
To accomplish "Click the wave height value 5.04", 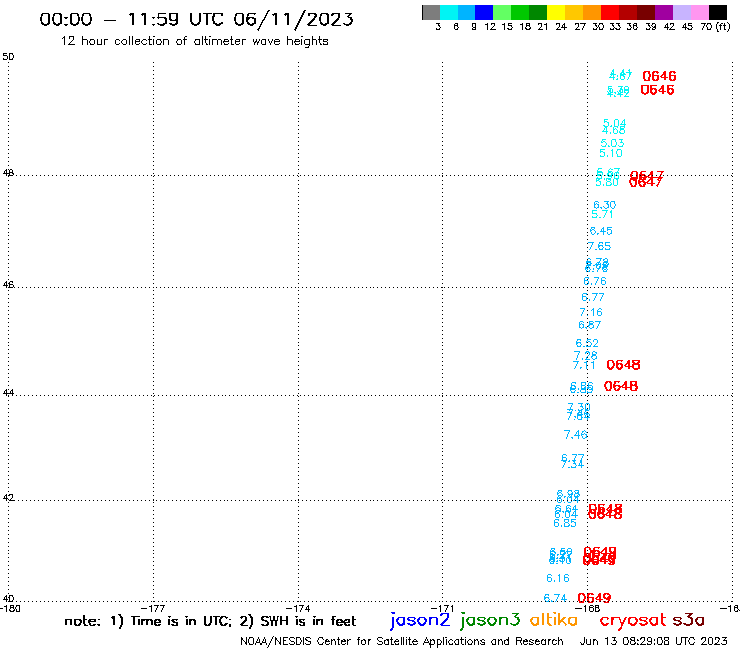I will pos(615,123).
